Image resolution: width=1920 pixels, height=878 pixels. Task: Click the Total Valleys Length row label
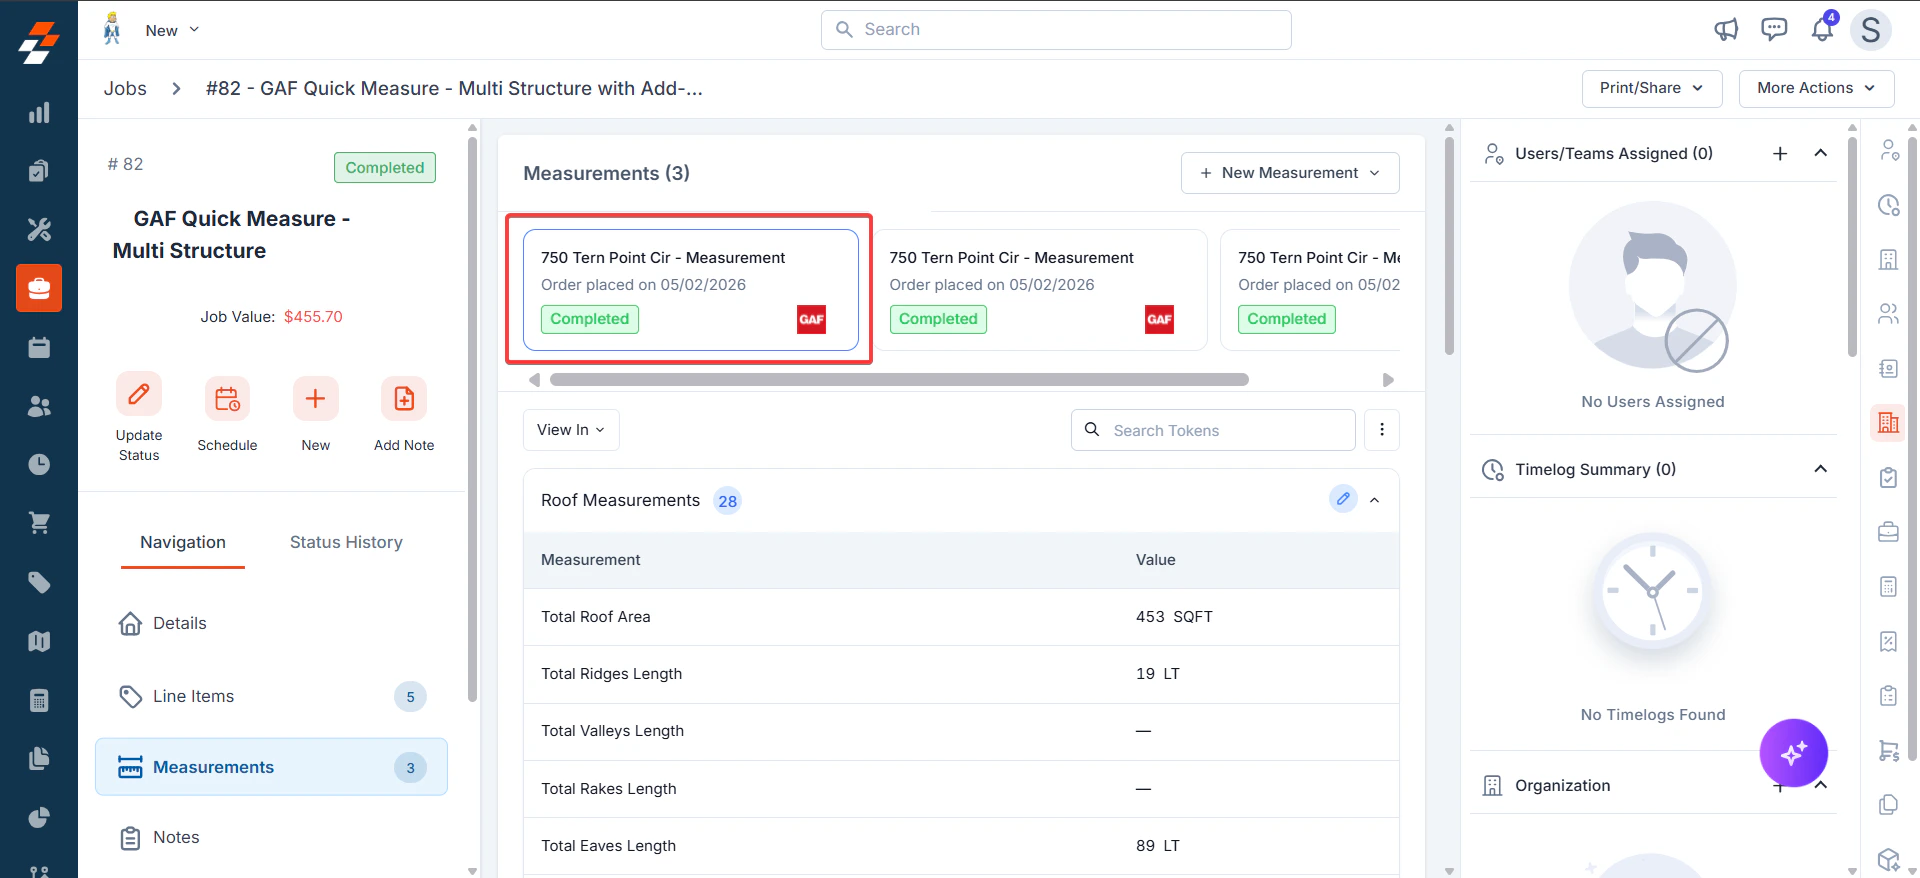[x=613, y=731]
